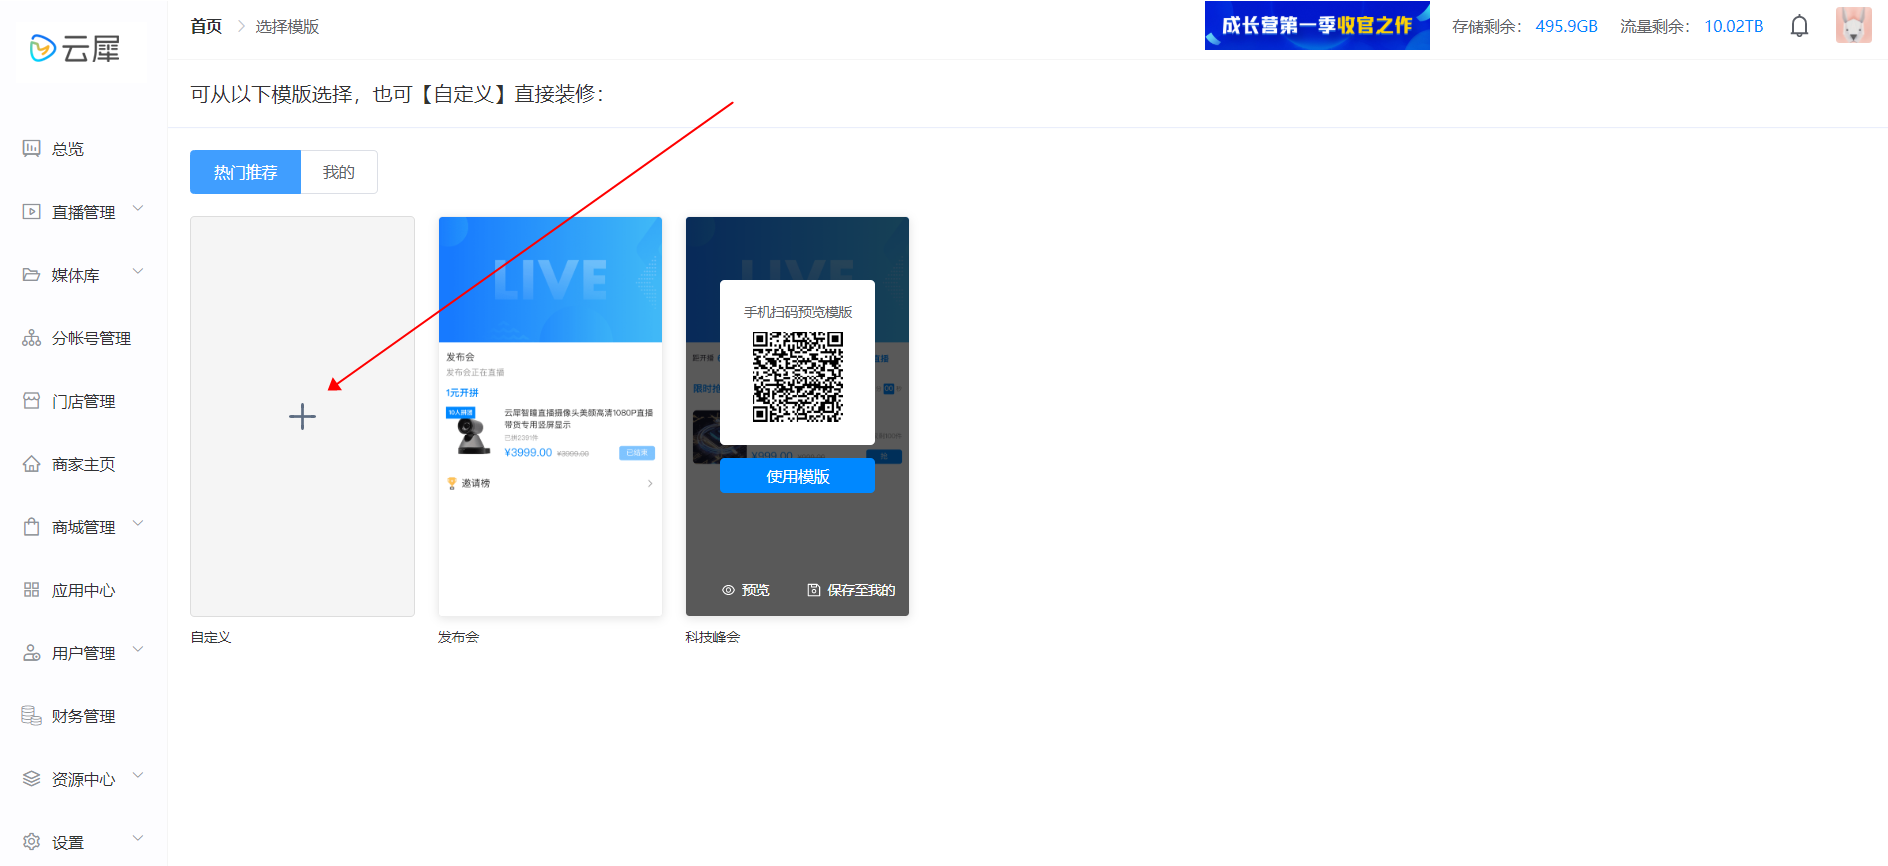Click the 分帐号管理 hierarchy icon
The height and width of the screenshot is (866, 1888).
tap(32, 338)
